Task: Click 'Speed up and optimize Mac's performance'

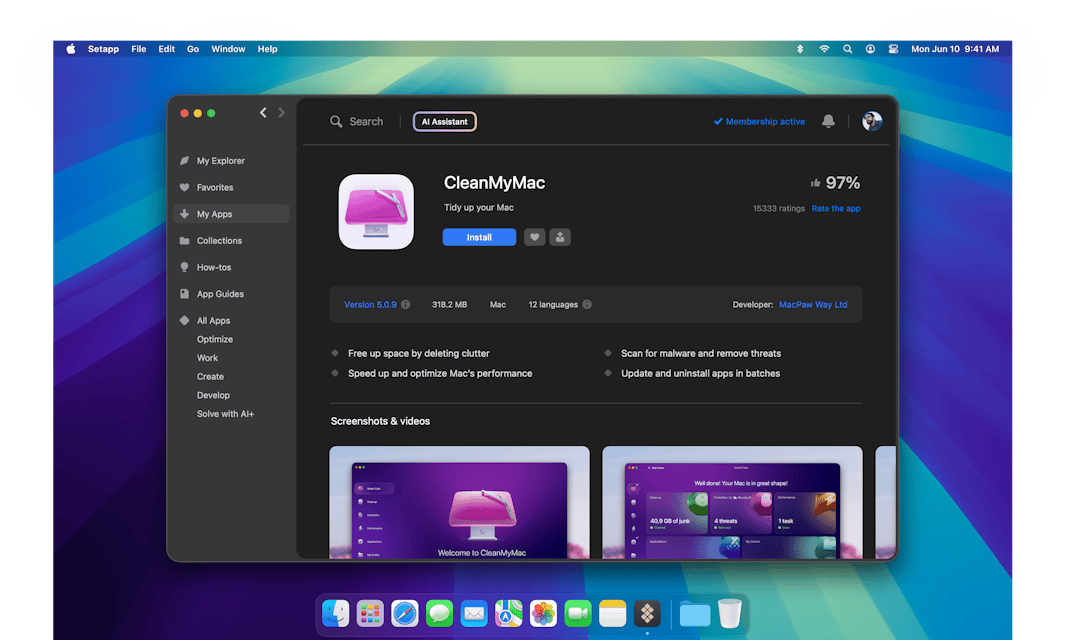Action: point(440,374)
